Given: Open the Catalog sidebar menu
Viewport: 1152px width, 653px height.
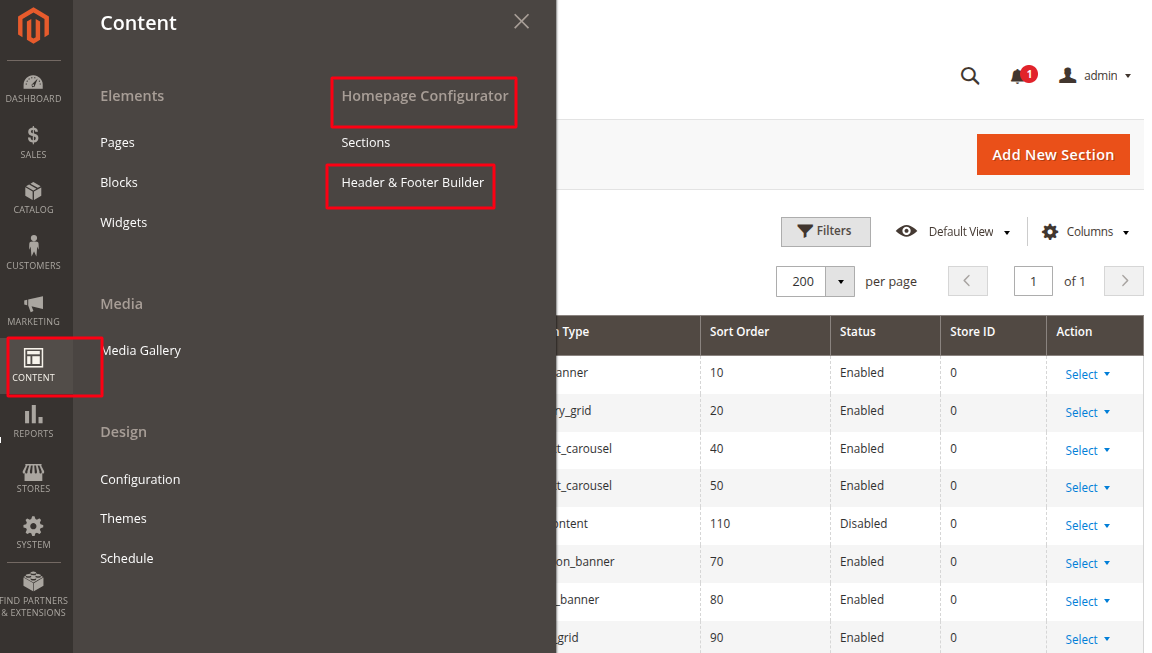Looking at the screenshot, I should 33,198.
